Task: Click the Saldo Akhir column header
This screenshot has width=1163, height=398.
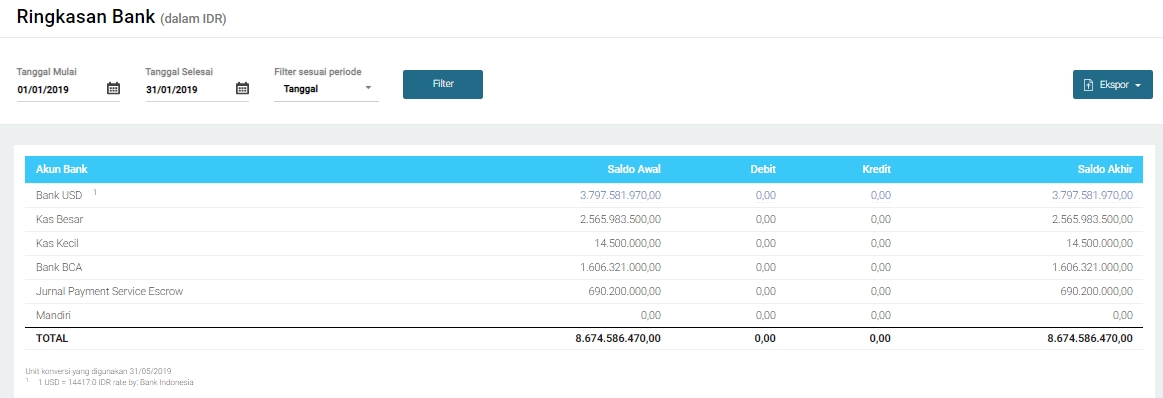Action: click(1104, 169)
